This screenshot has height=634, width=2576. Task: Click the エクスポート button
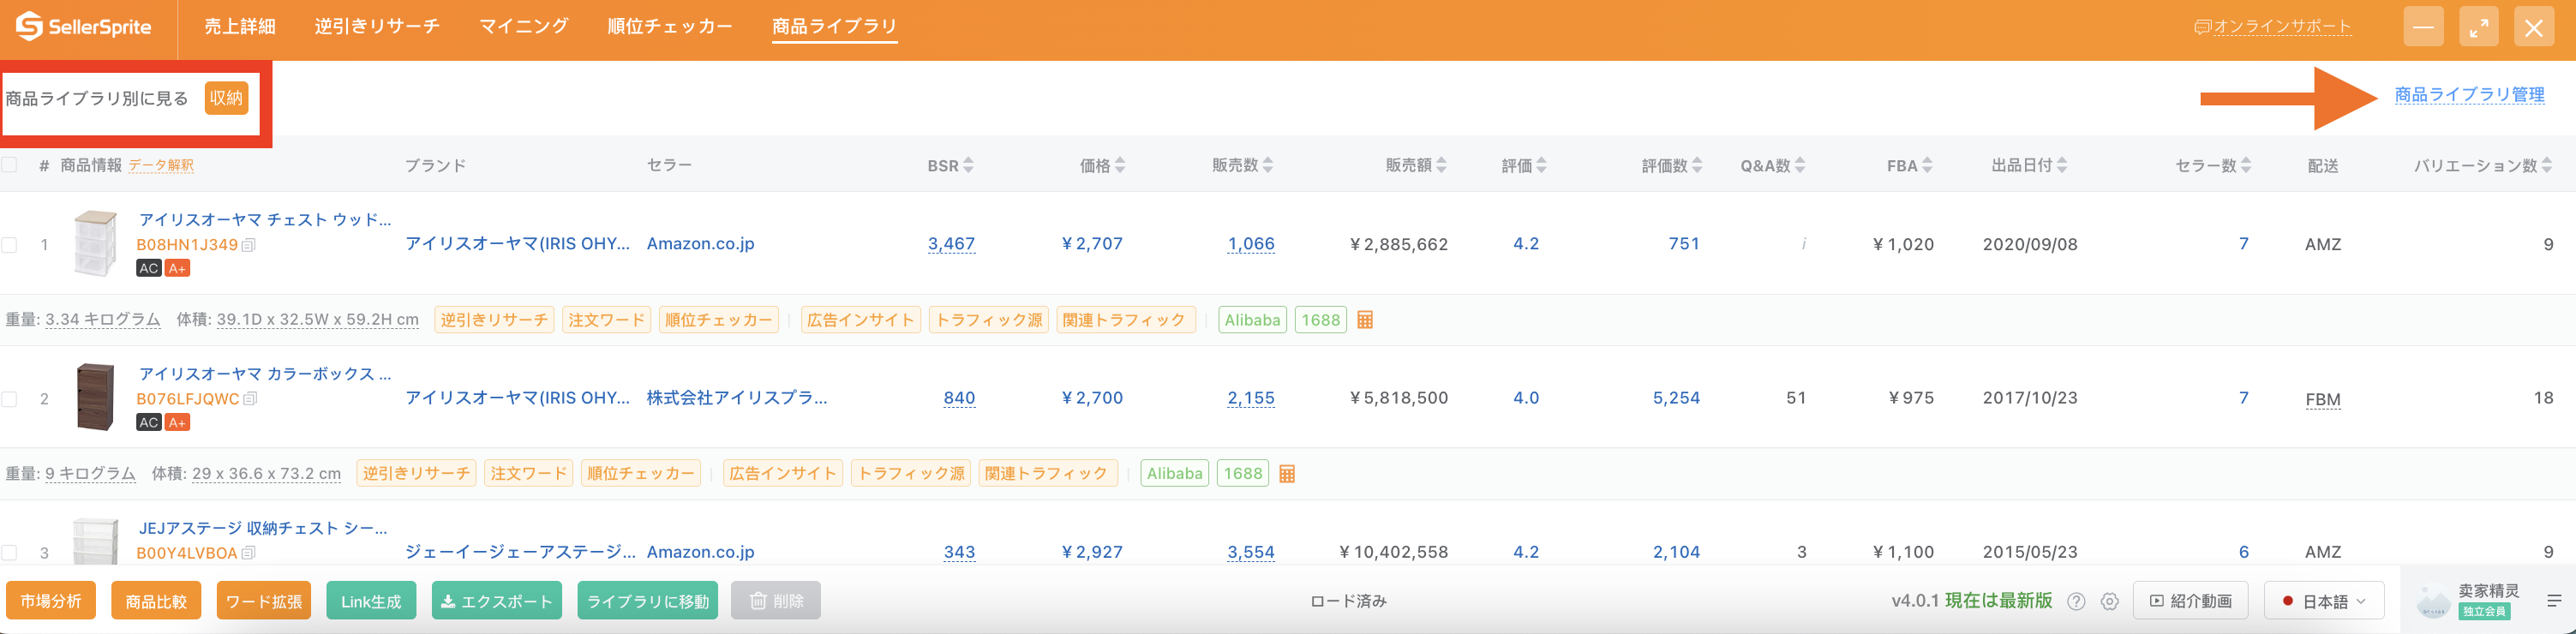(497, 601)
